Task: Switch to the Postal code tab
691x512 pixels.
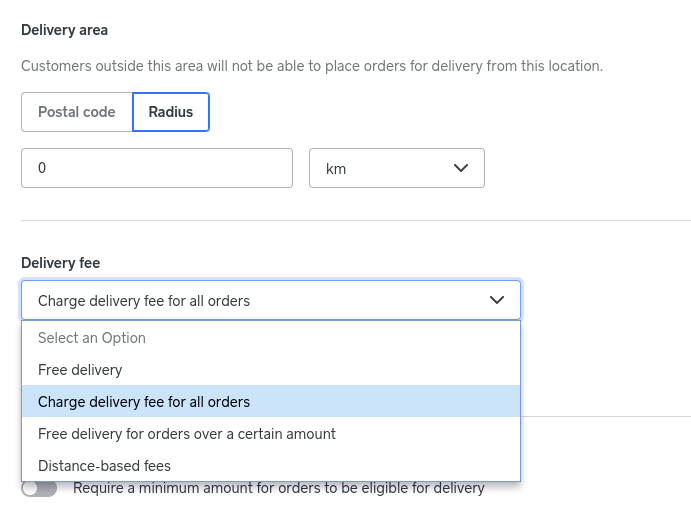Action: pyautogui.click(x=77, y=112)
